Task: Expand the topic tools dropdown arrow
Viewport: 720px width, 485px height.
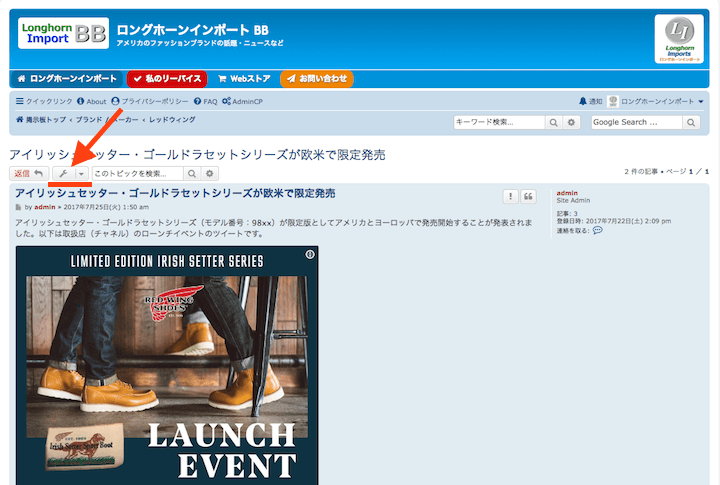Action: click(x=81, y=174)
